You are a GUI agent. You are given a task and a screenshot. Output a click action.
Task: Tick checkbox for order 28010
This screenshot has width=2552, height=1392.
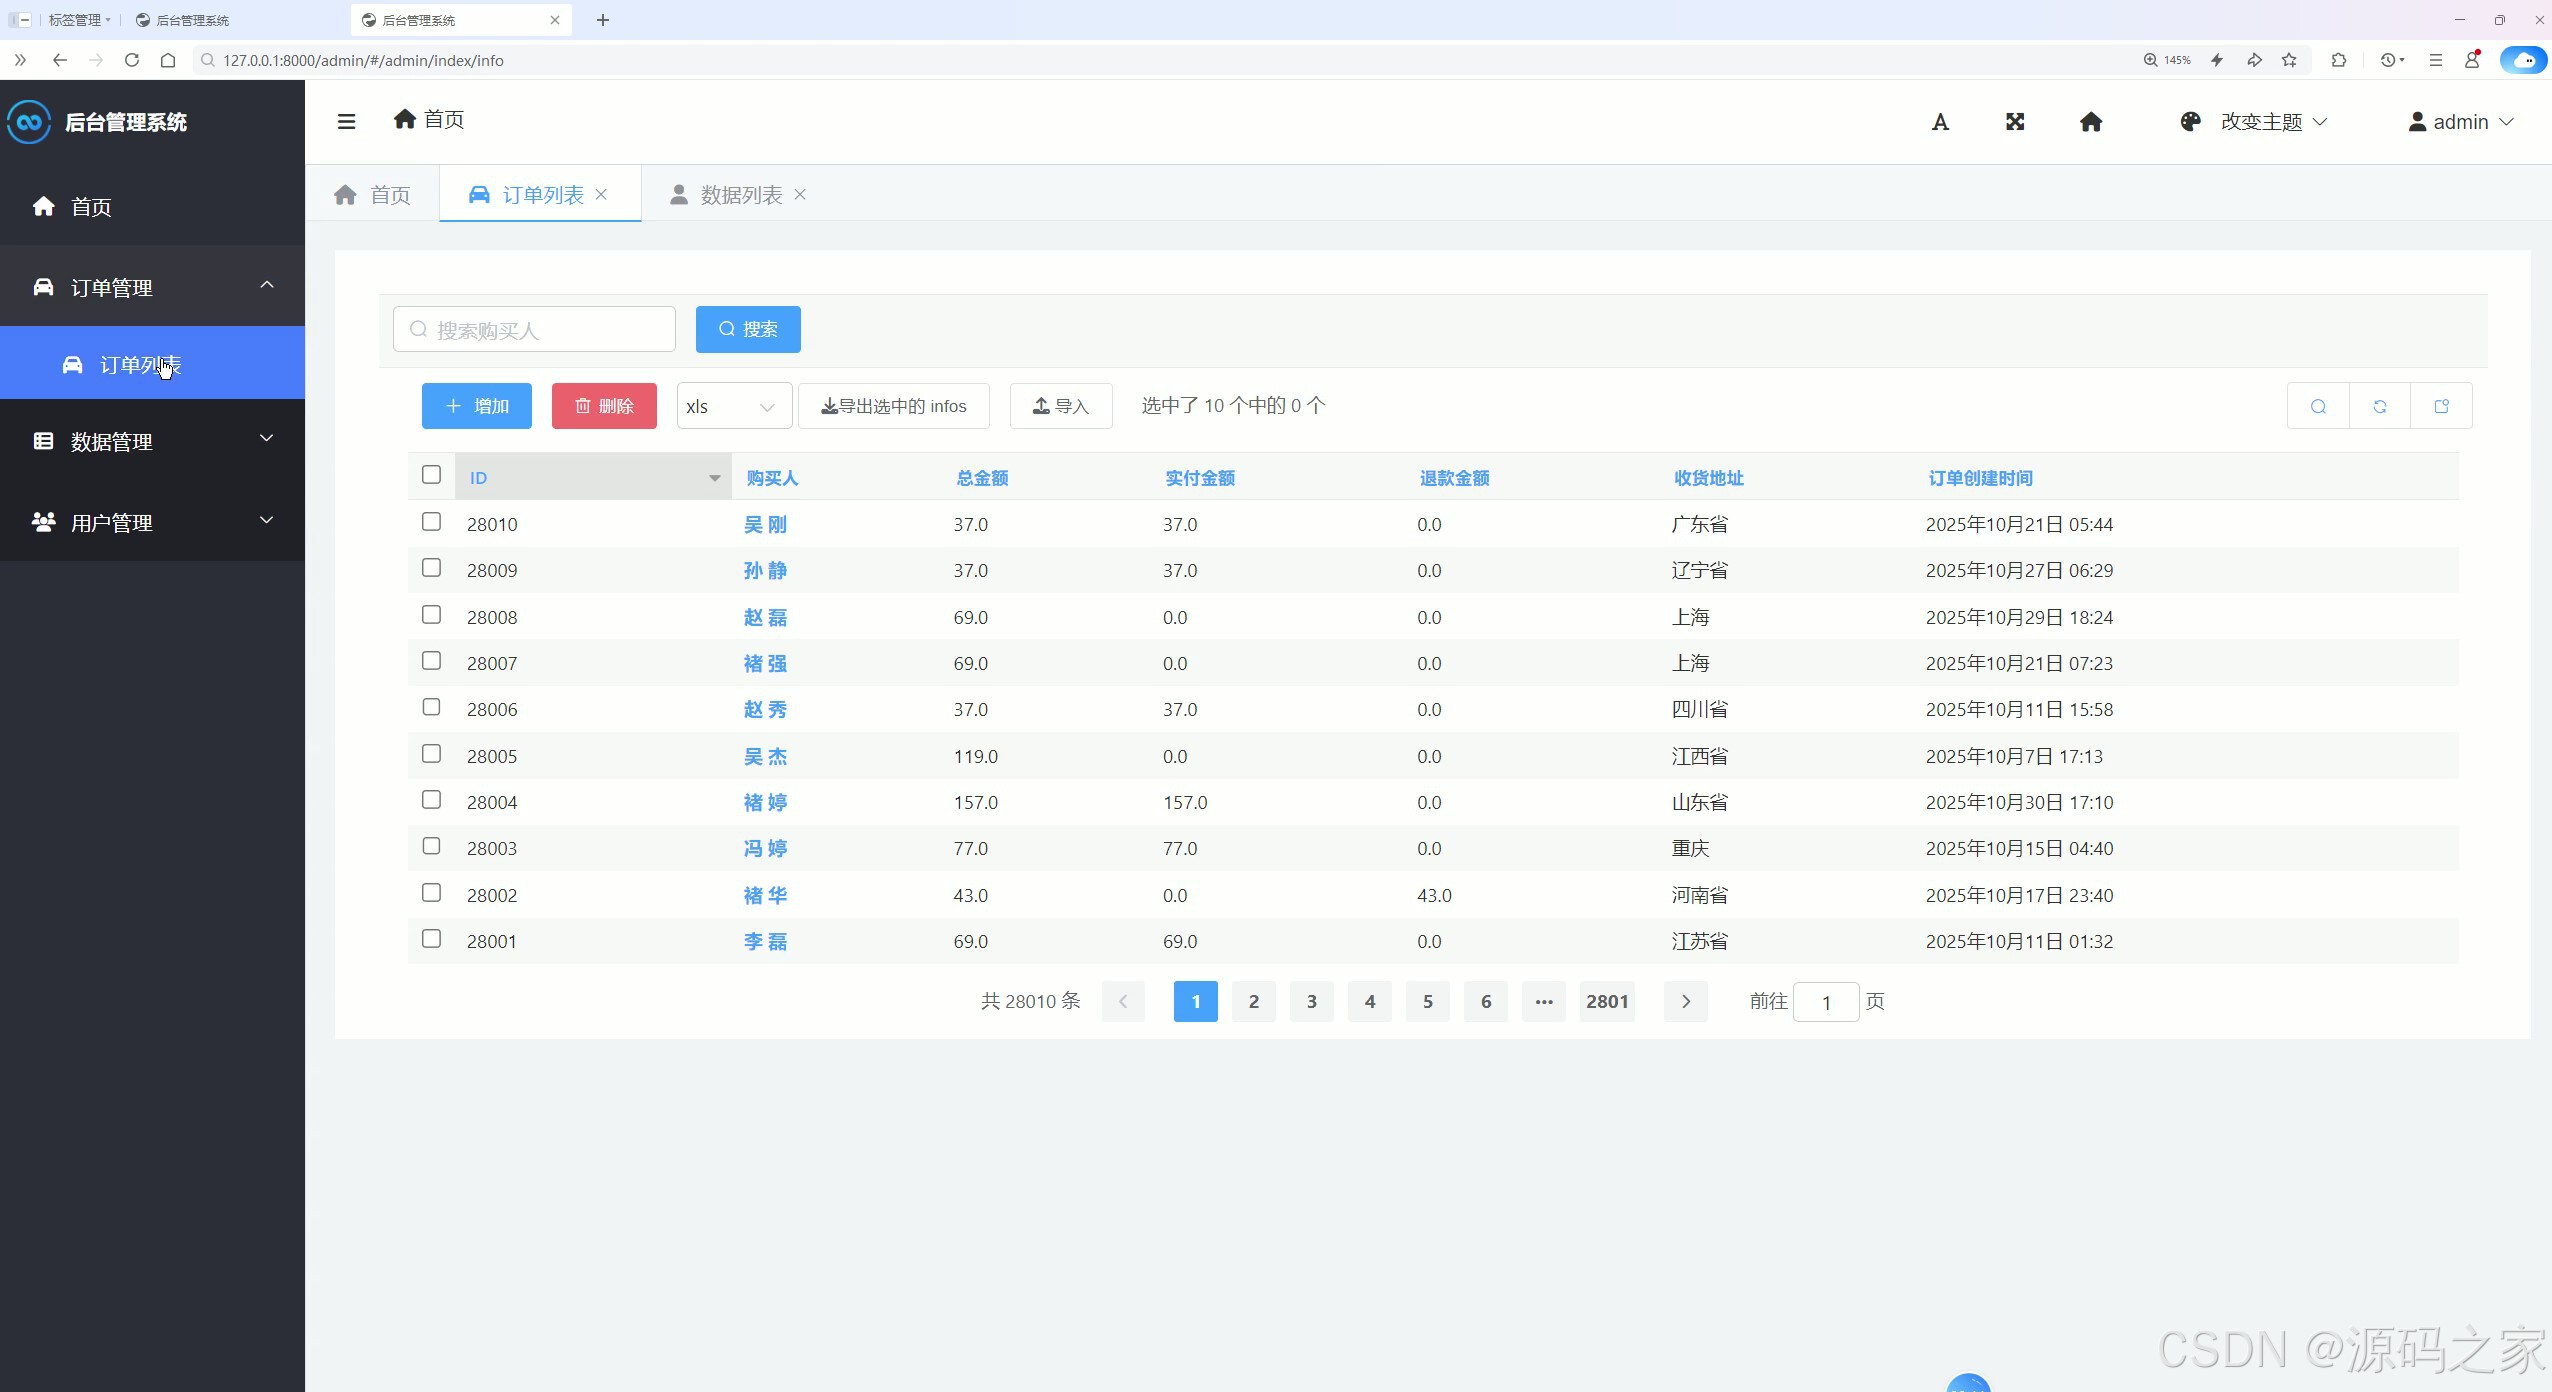431,522
